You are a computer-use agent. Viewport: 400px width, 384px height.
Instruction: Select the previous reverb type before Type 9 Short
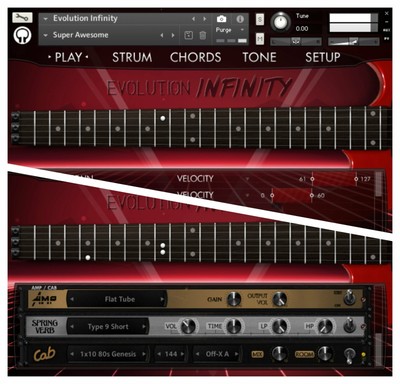(x=72, y=327)
